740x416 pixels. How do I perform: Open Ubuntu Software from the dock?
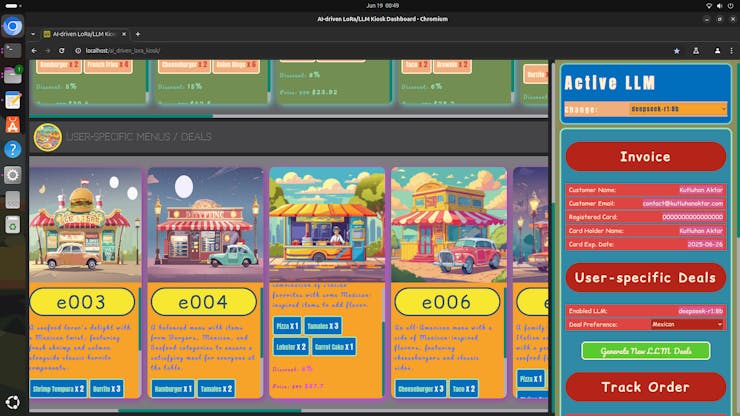13,125
